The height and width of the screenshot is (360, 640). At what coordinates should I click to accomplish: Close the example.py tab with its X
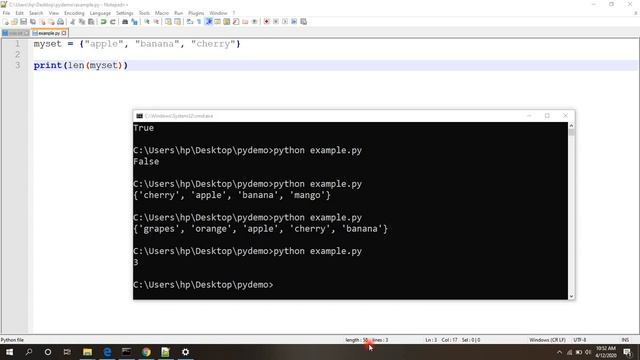[x=64, y=33]
